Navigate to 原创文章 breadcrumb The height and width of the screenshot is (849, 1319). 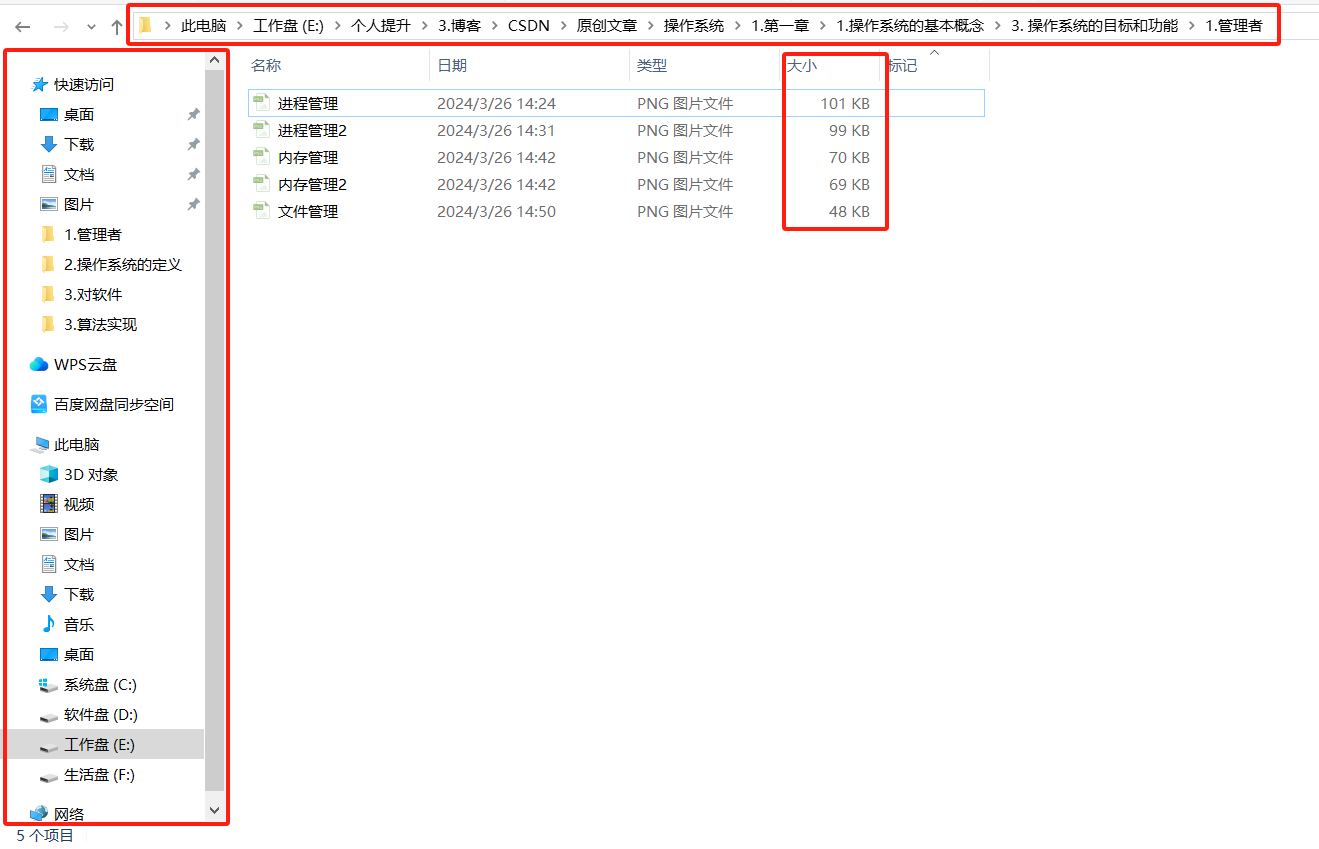[x=607, y=26]
